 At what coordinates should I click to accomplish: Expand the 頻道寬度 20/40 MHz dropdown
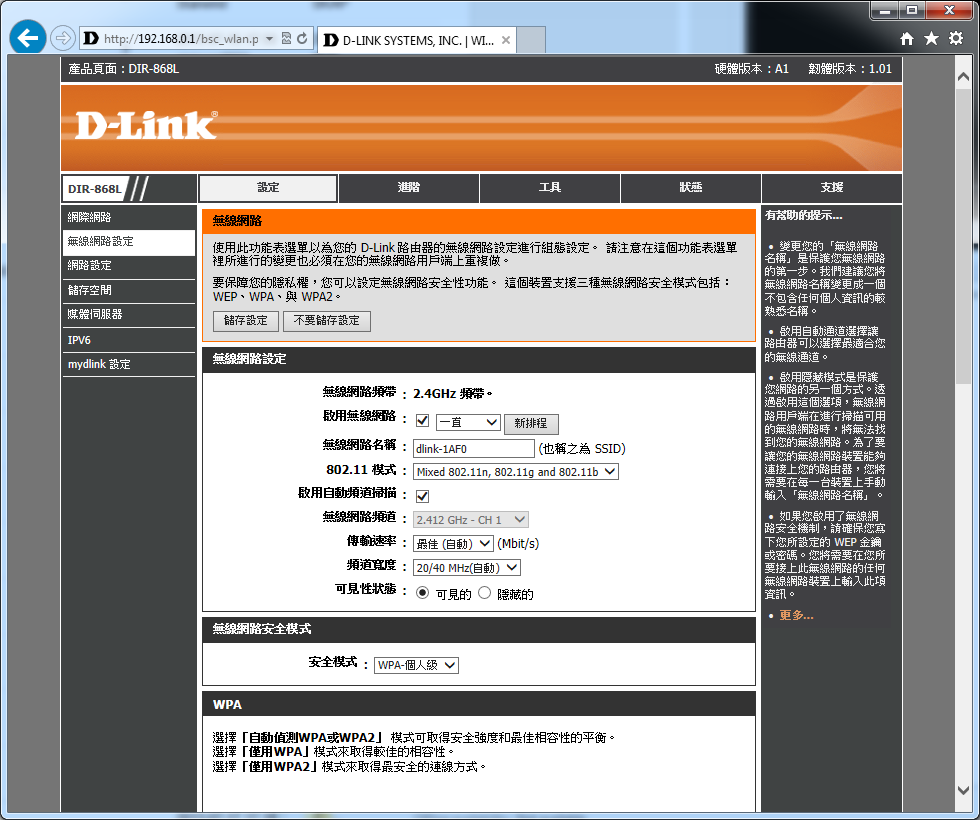[467, 568]
